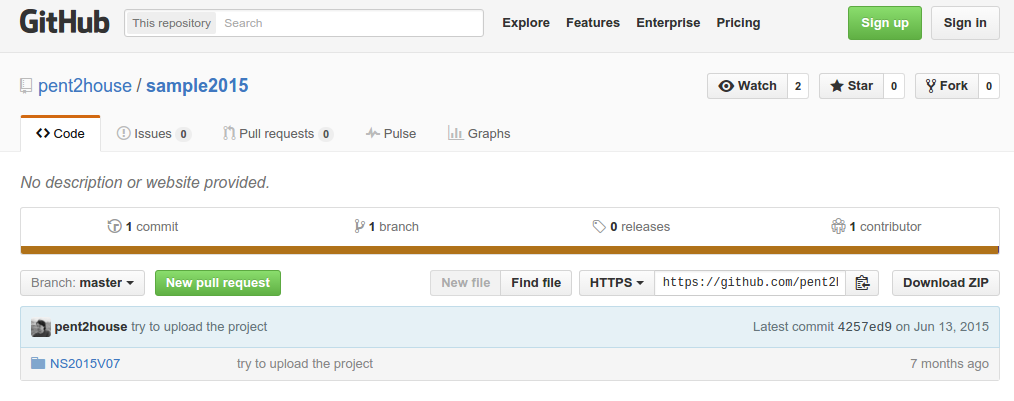Click the repository book icon beside pent2house
Screen dimensions: 1014x401
tap(26, 85)
